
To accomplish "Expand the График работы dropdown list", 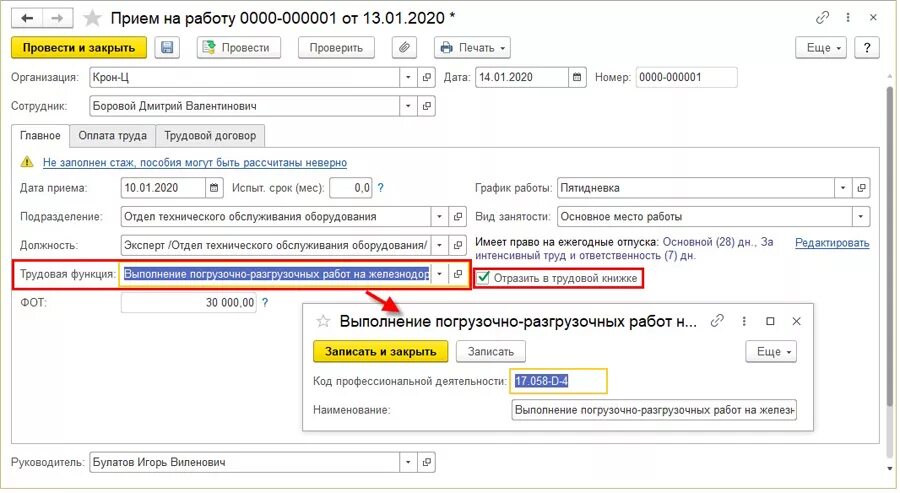I will point(843,188).
